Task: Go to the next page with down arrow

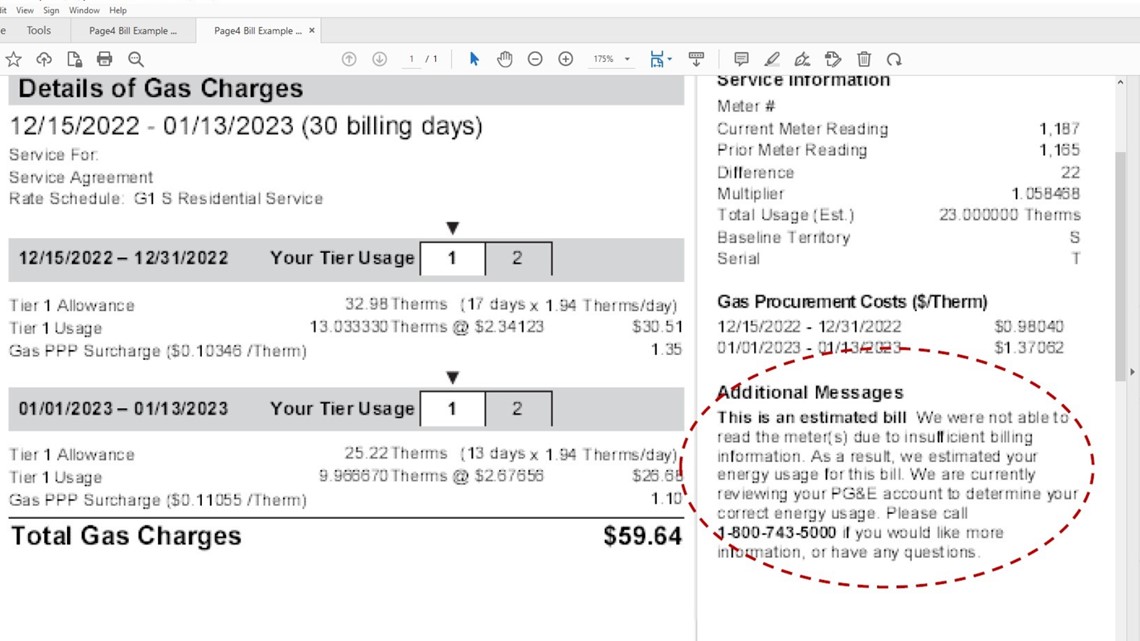Action: coord(379,59)
